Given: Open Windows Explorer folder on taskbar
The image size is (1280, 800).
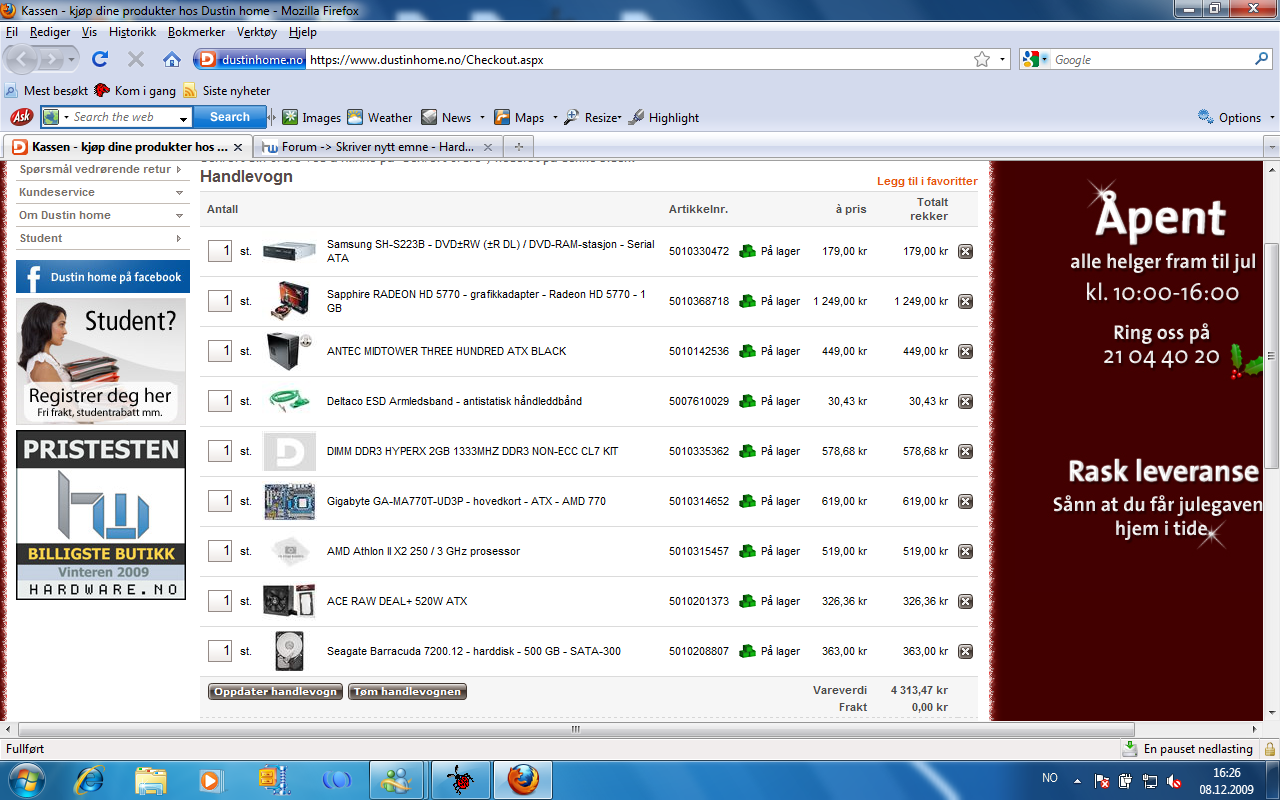Looking at the screenshot, I should [151, 779].
